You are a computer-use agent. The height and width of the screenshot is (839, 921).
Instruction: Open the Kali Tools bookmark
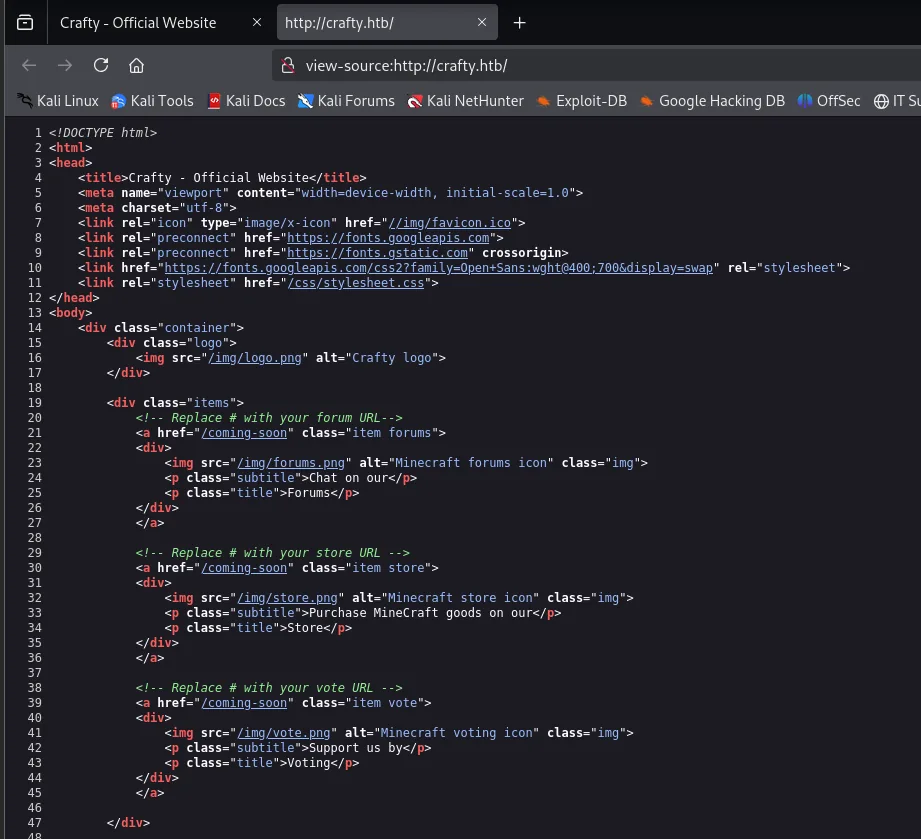tap(152, 101)
